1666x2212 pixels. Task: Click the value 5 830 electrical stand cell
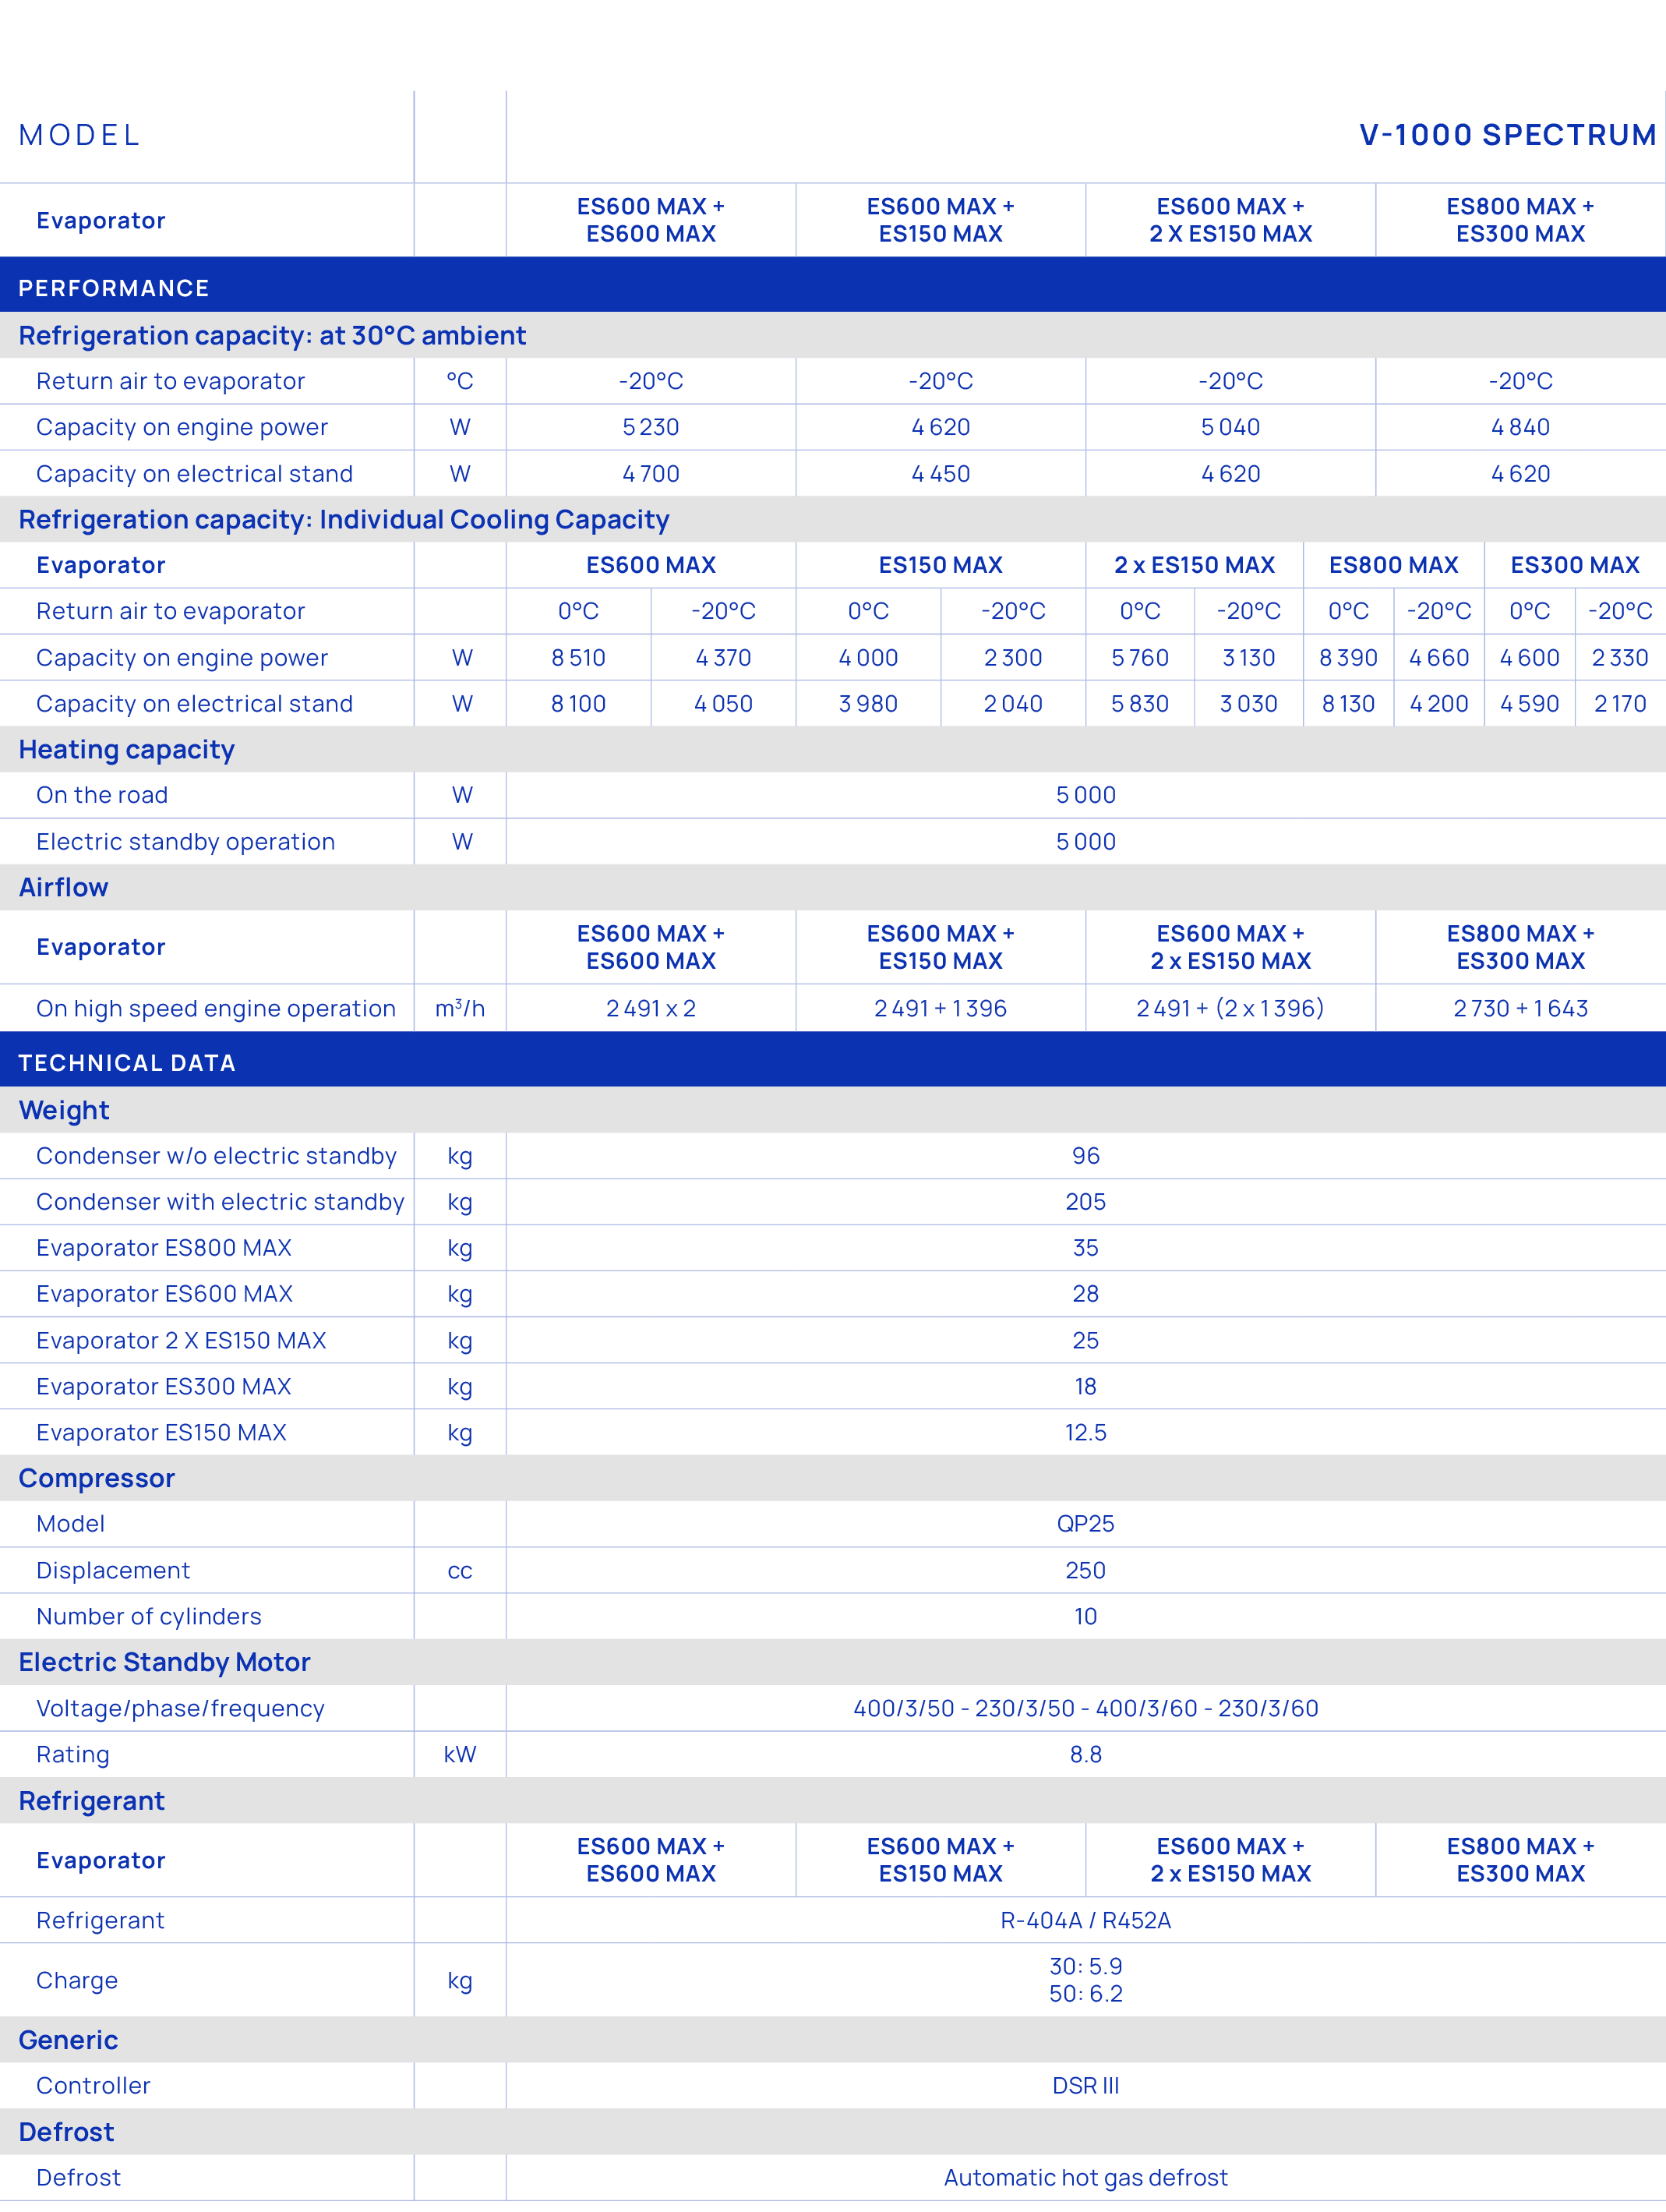tap(1140, 704)
